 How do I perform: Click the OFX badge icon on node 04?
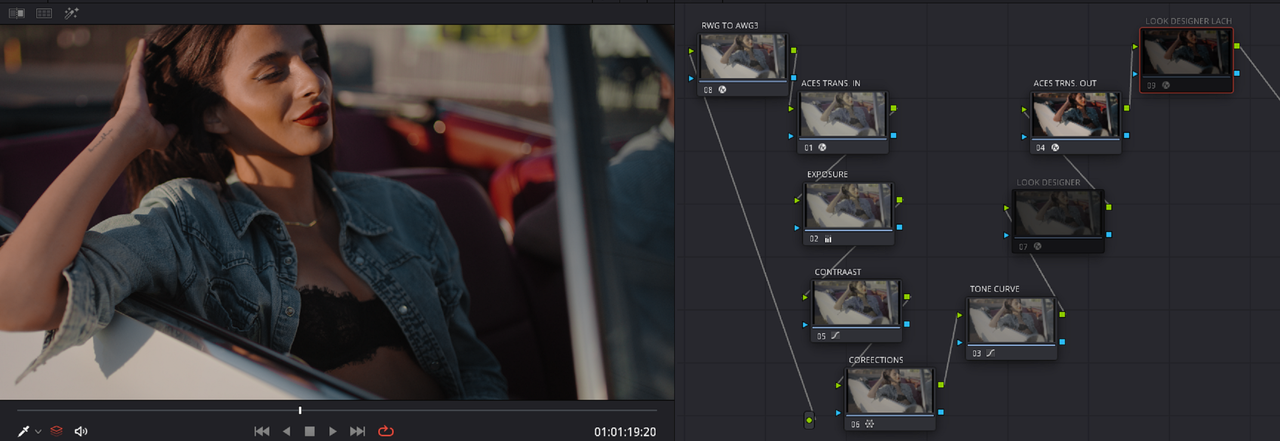(1054, 147)
